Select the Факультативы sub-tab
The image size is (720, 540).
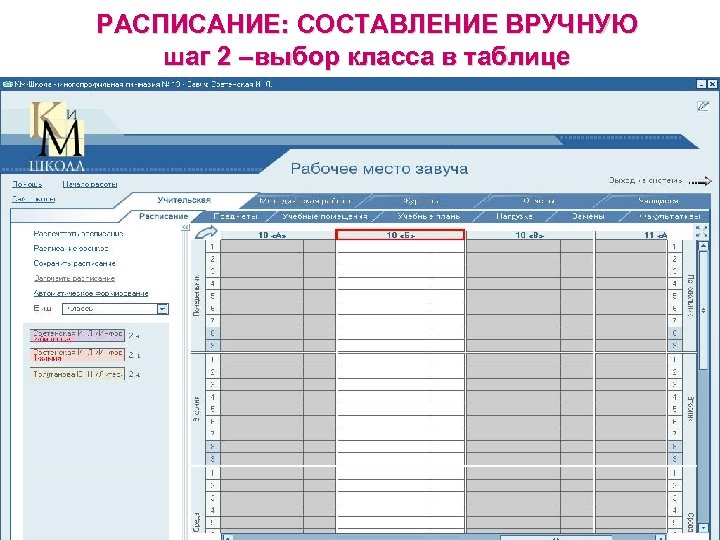669,216
